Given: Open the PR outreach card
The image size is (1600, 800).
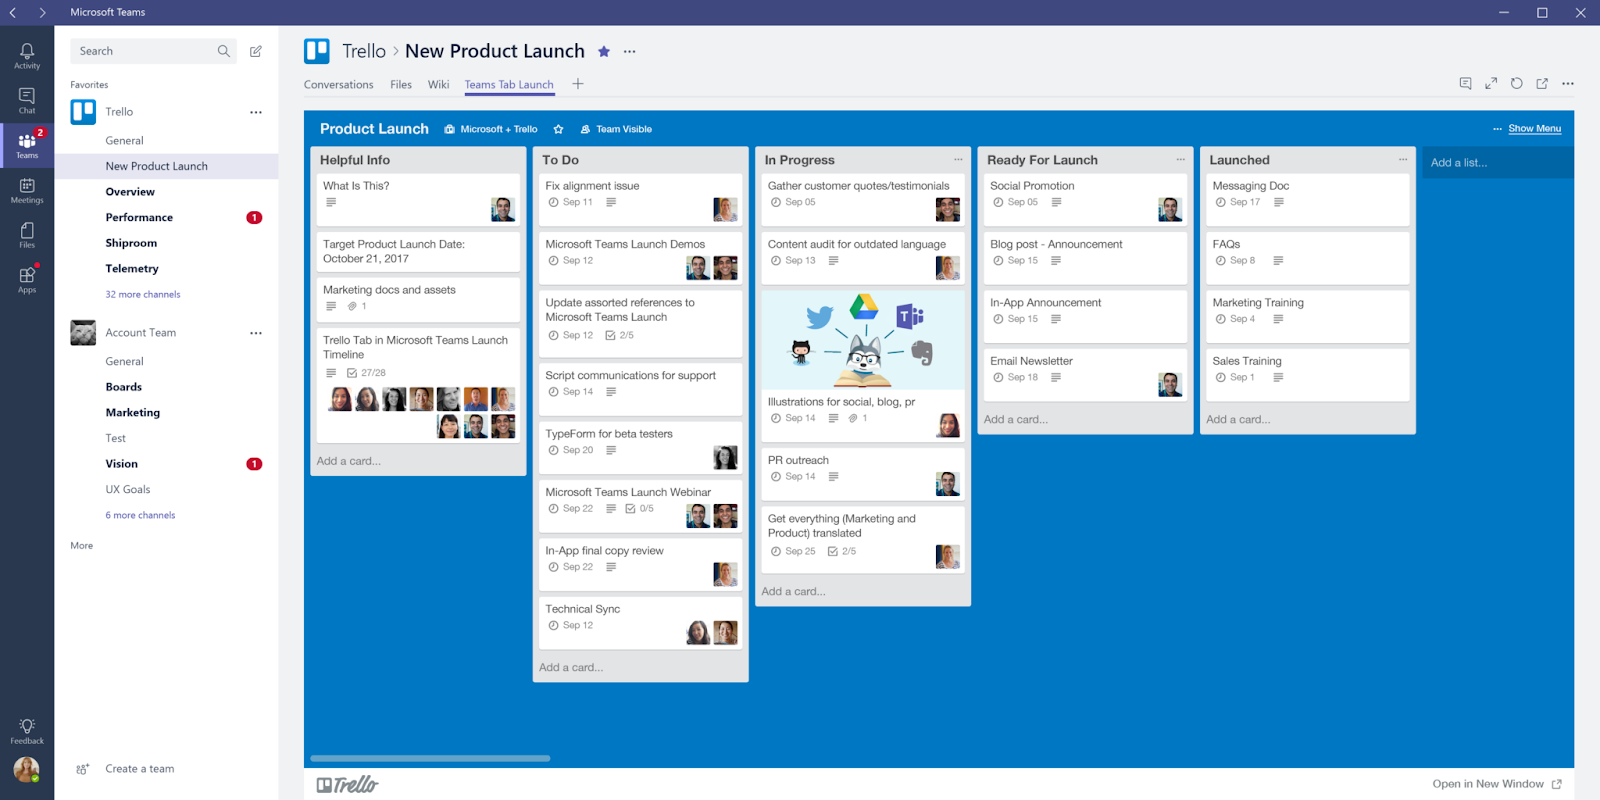Looking at the screenshot, I should click(863, 474).
